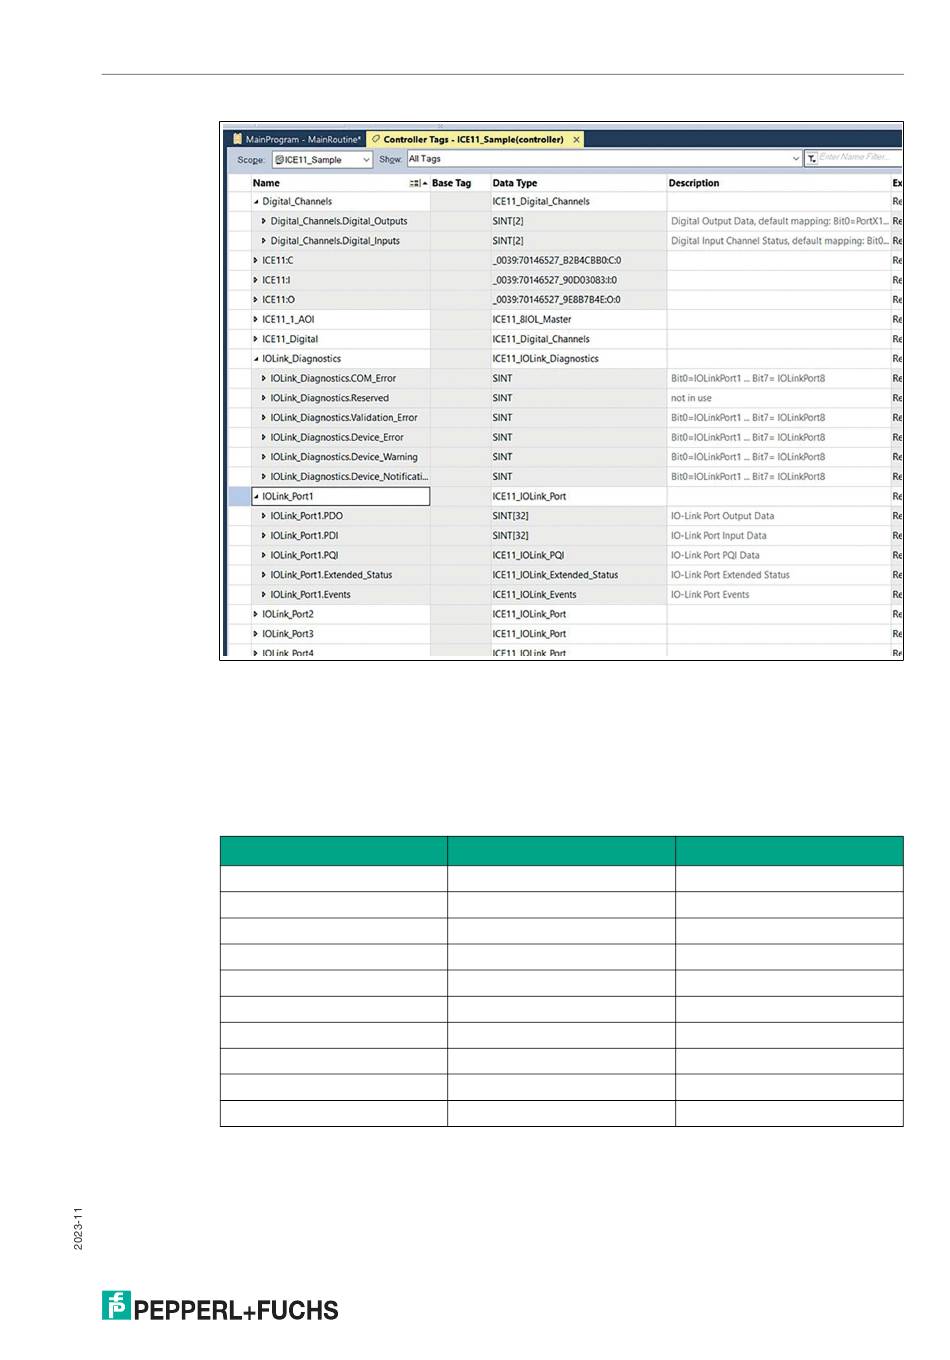Click description 'IO-Link Port Output Data'
This screenshot has width=950, height=1360.
(x=722, y=516)
